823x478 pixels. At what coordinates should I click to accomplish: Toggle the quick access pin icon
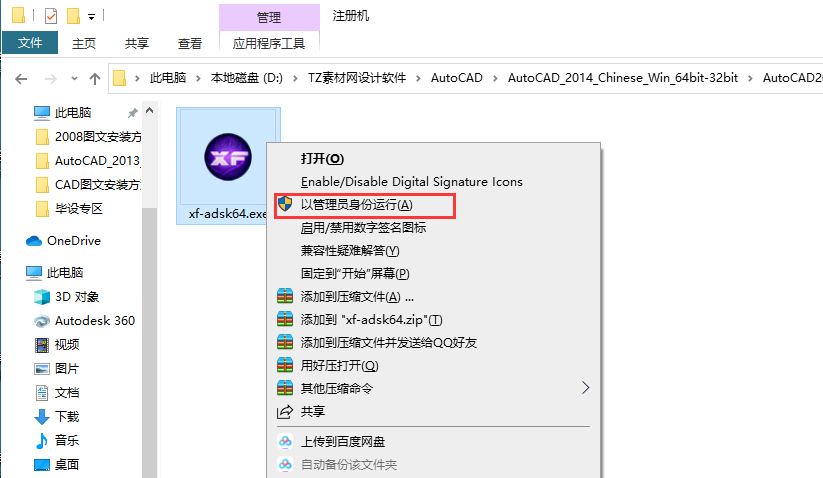tap(132, 113)
